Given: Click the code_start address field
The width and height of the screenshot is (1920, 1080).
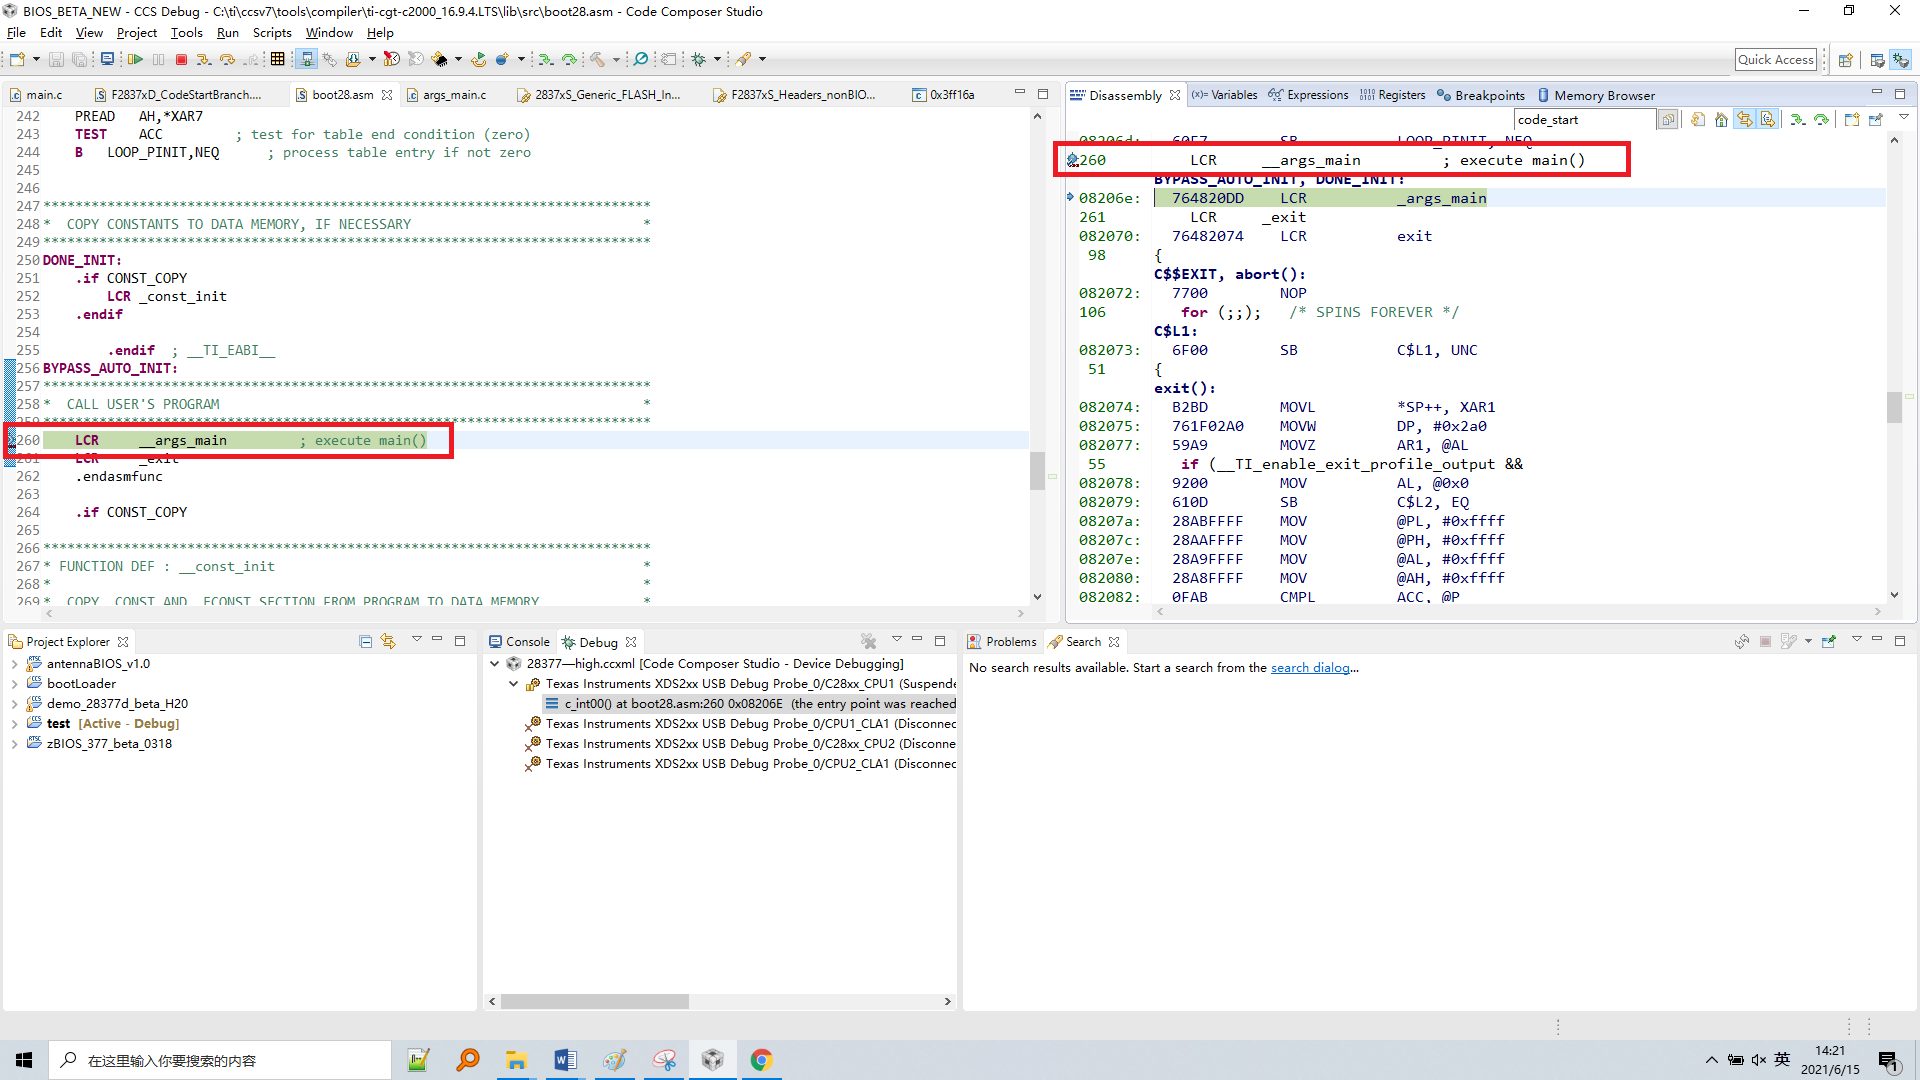Looking at the screenshot, I should (1583, 120).
